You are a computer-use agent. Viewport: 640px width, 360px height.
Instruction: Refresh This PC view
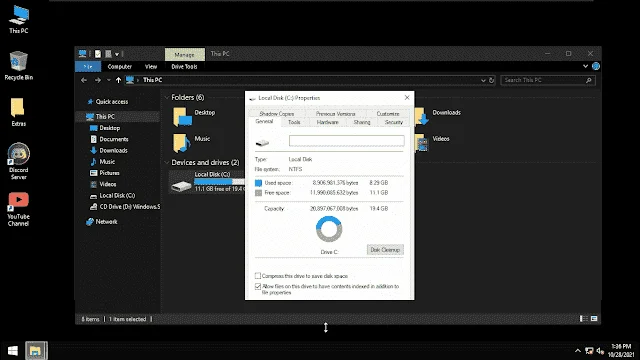(x=491, y=80)
